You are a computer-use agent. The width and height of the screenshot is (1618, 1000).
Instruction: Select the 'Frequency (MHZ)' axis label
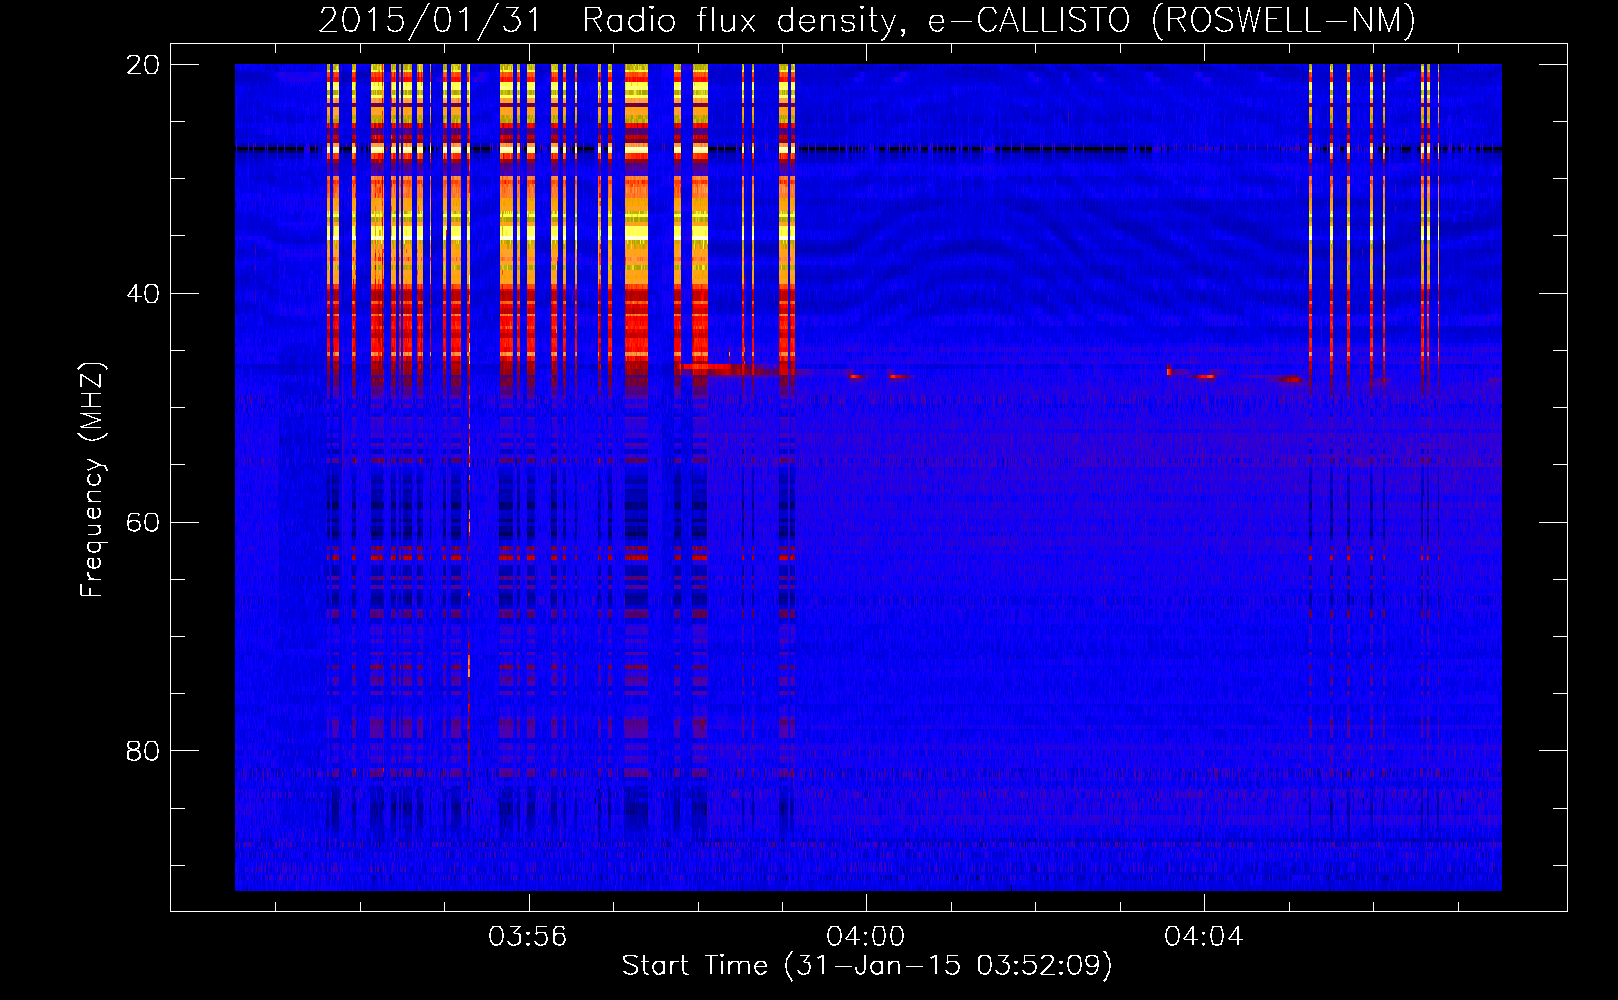tap(91, 479)
